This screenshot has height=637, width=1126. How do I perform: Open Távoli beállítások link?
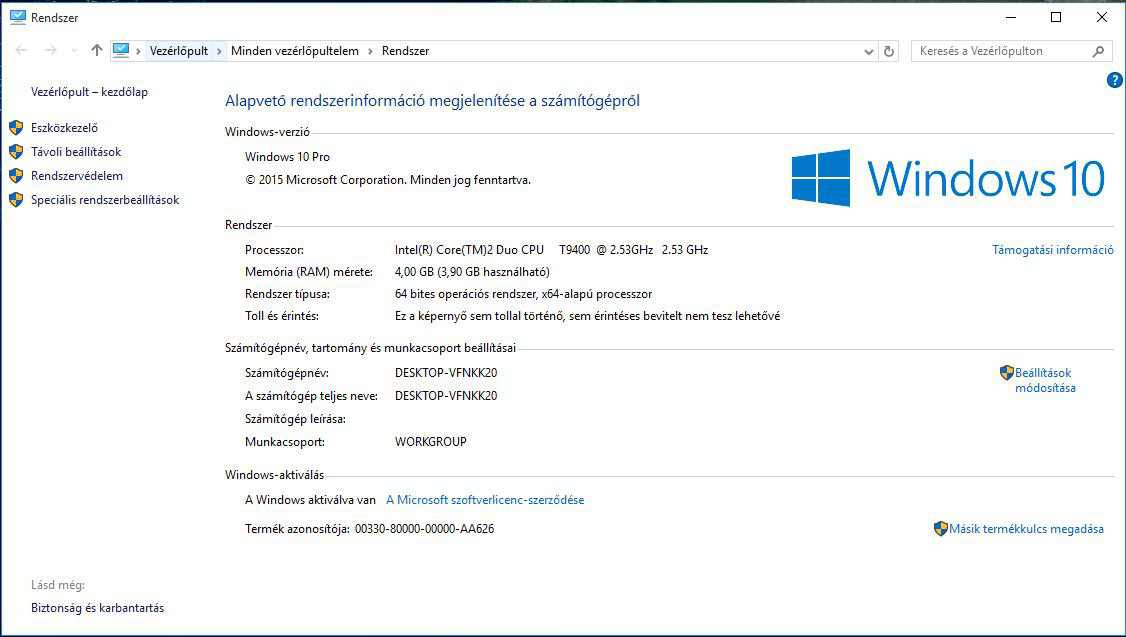click(76, 152)
